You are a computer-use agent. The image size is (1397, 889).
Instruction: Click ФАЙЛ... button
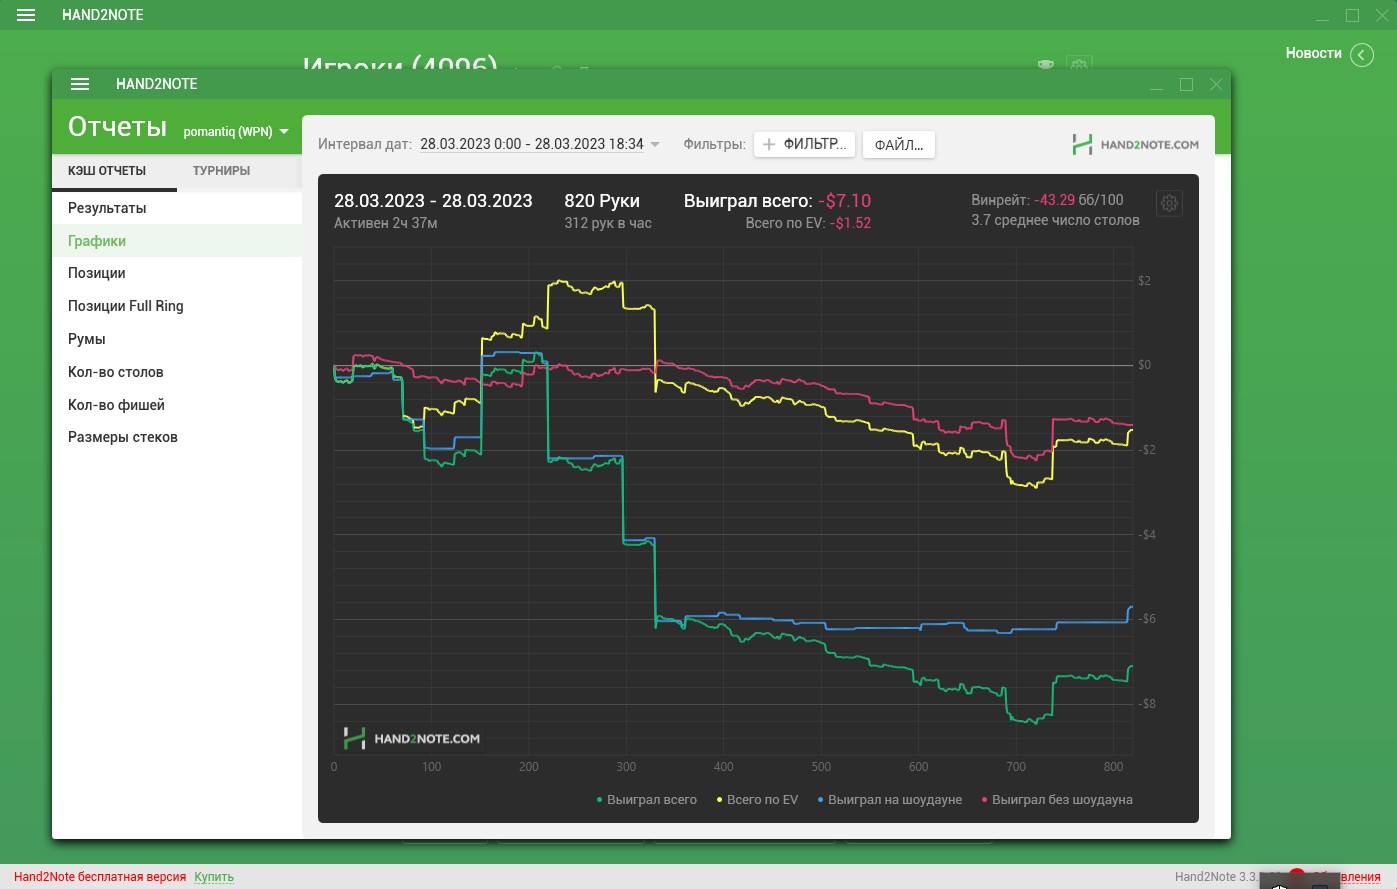click(898, 145)
